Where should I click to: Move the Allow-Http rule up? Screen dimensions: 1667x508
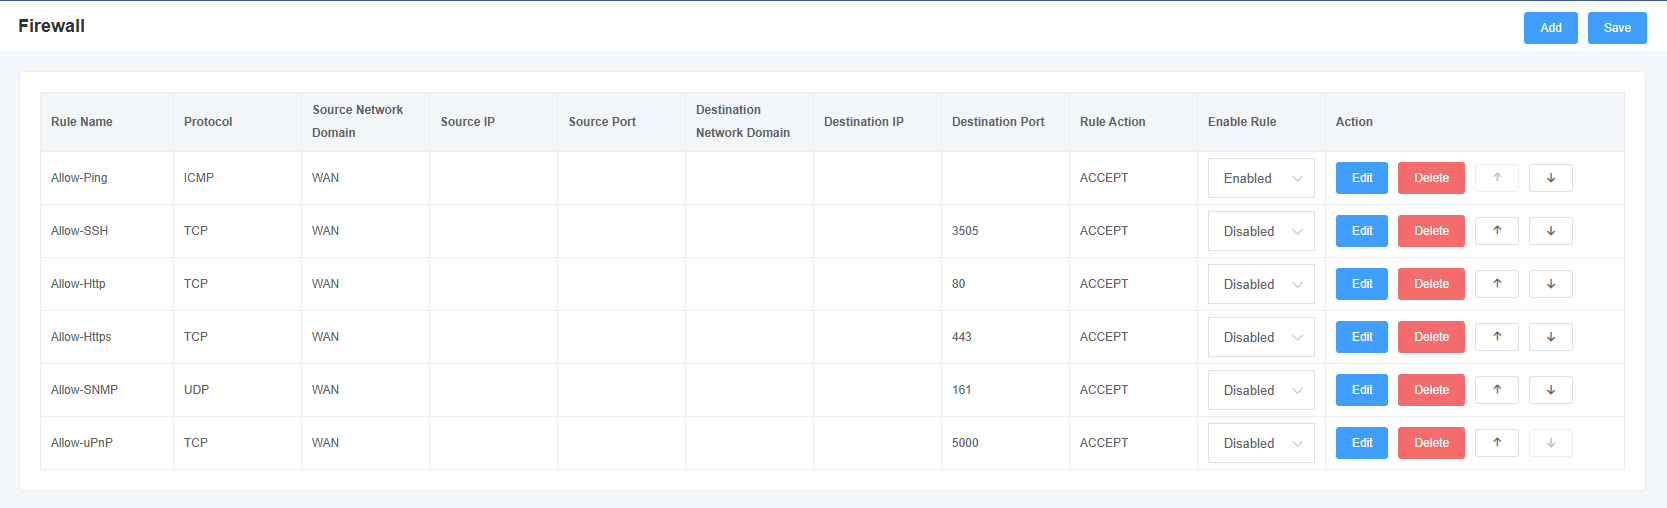click(1497, 284)
